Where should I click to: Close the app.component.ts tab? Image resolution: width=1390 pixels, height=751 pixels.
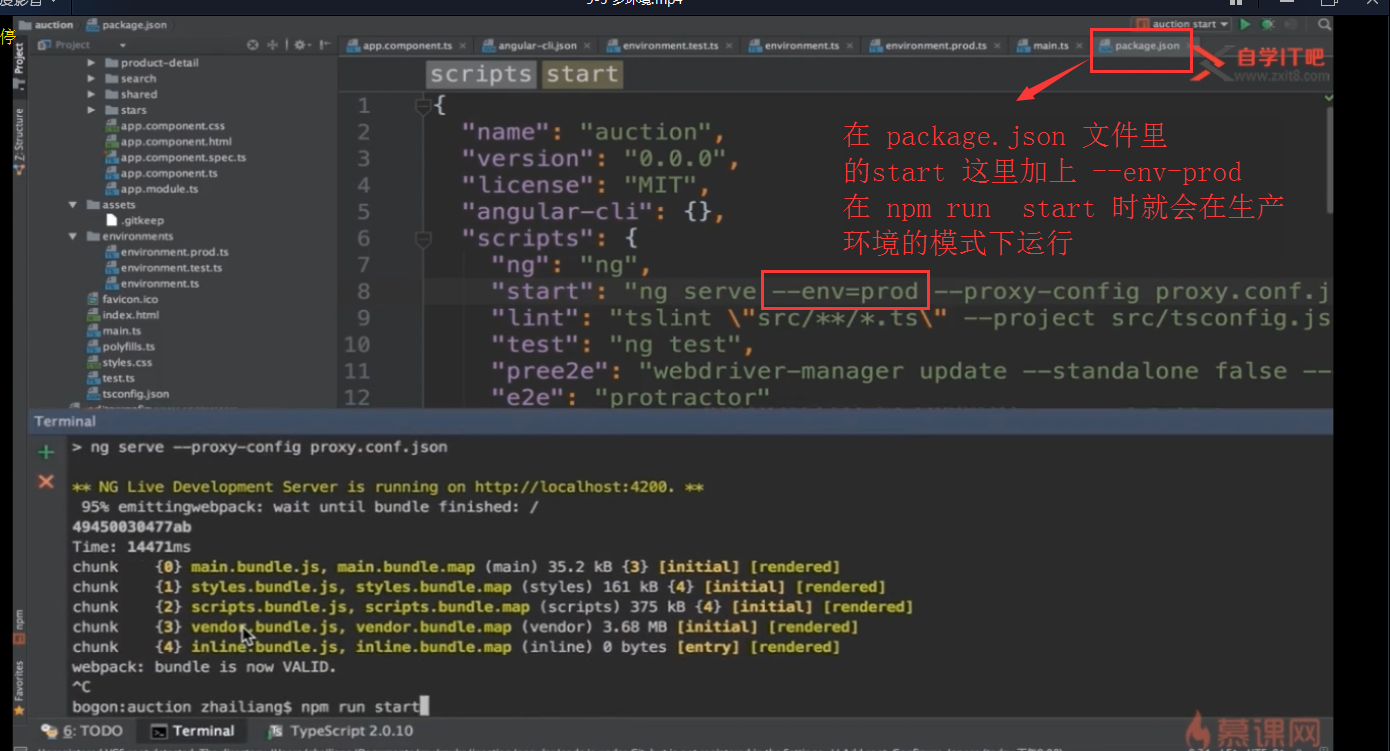coord(462,46)
